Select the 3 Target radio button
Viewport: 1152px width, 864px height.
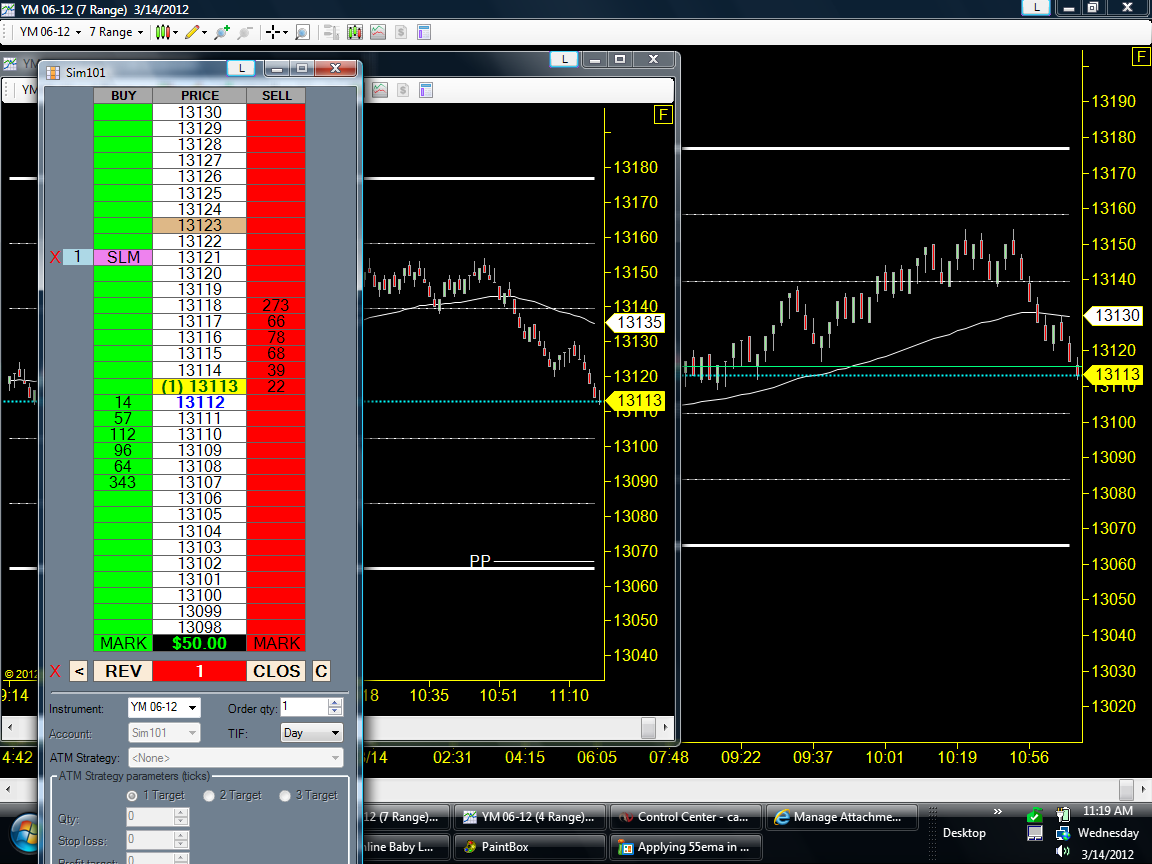click(285, 796)
